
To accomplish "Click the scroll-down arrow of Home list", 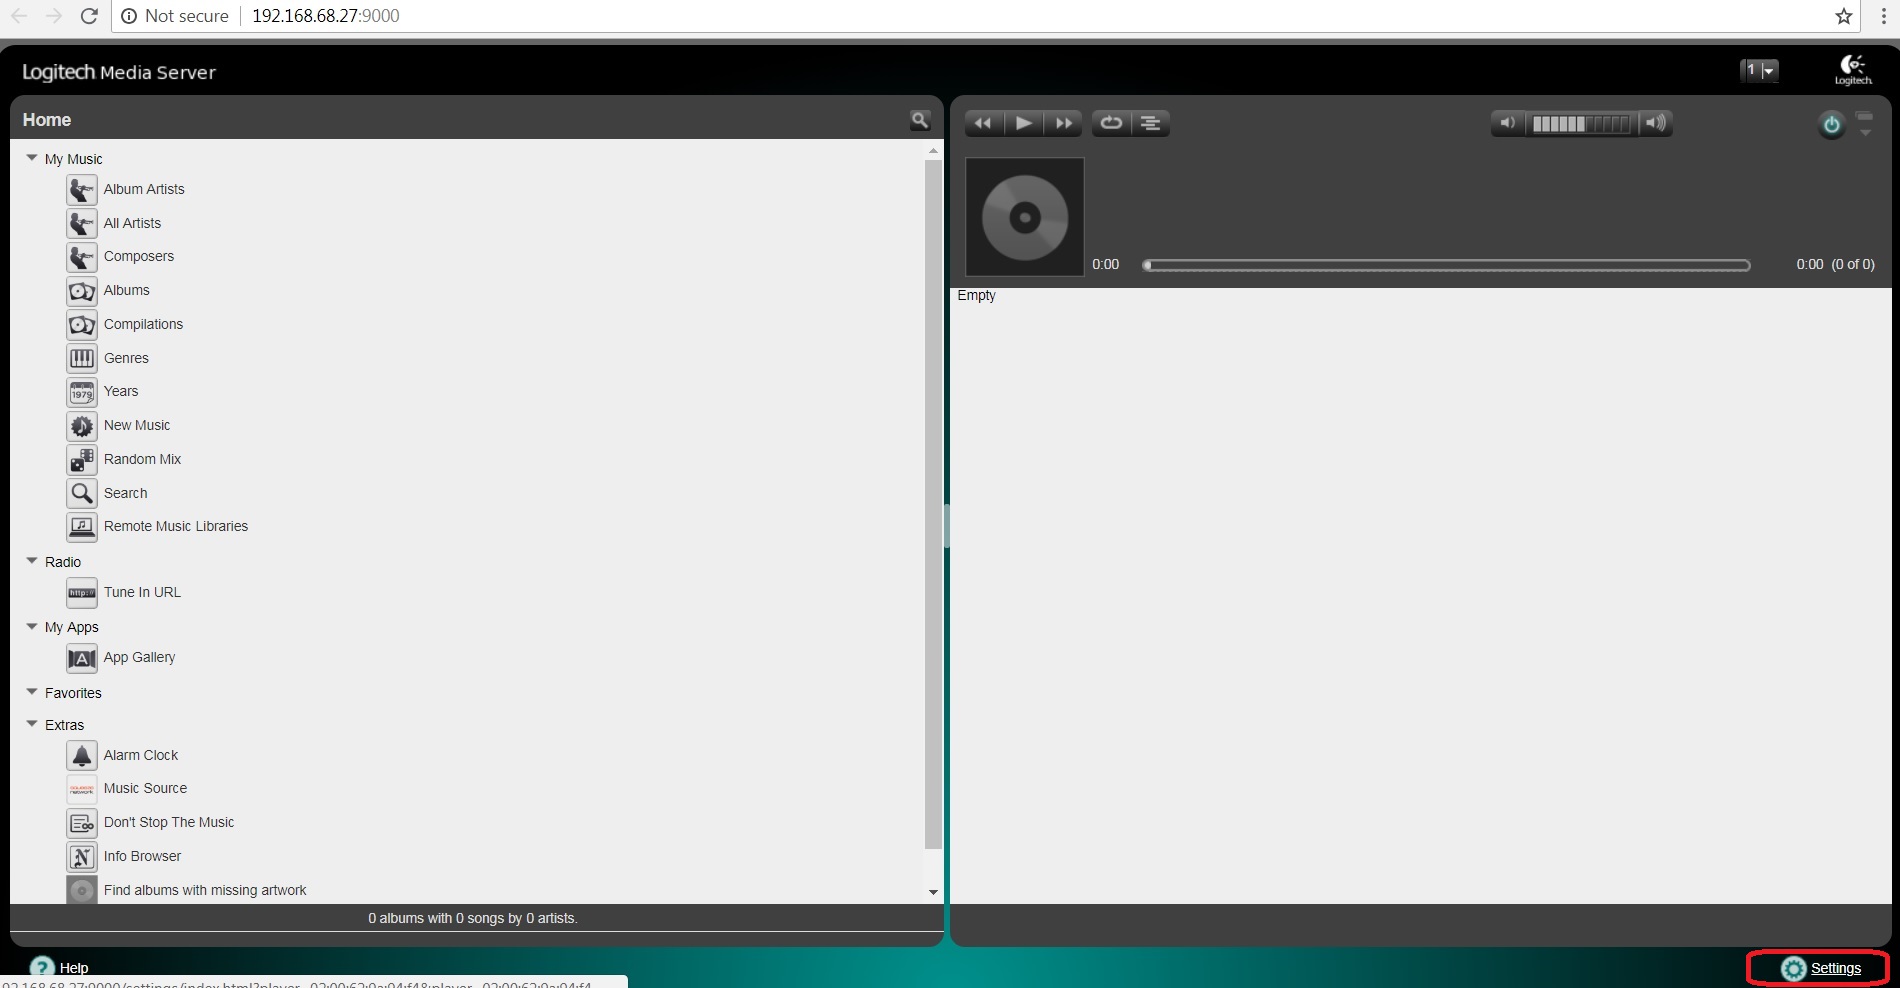I will click(x=933, y=892).
